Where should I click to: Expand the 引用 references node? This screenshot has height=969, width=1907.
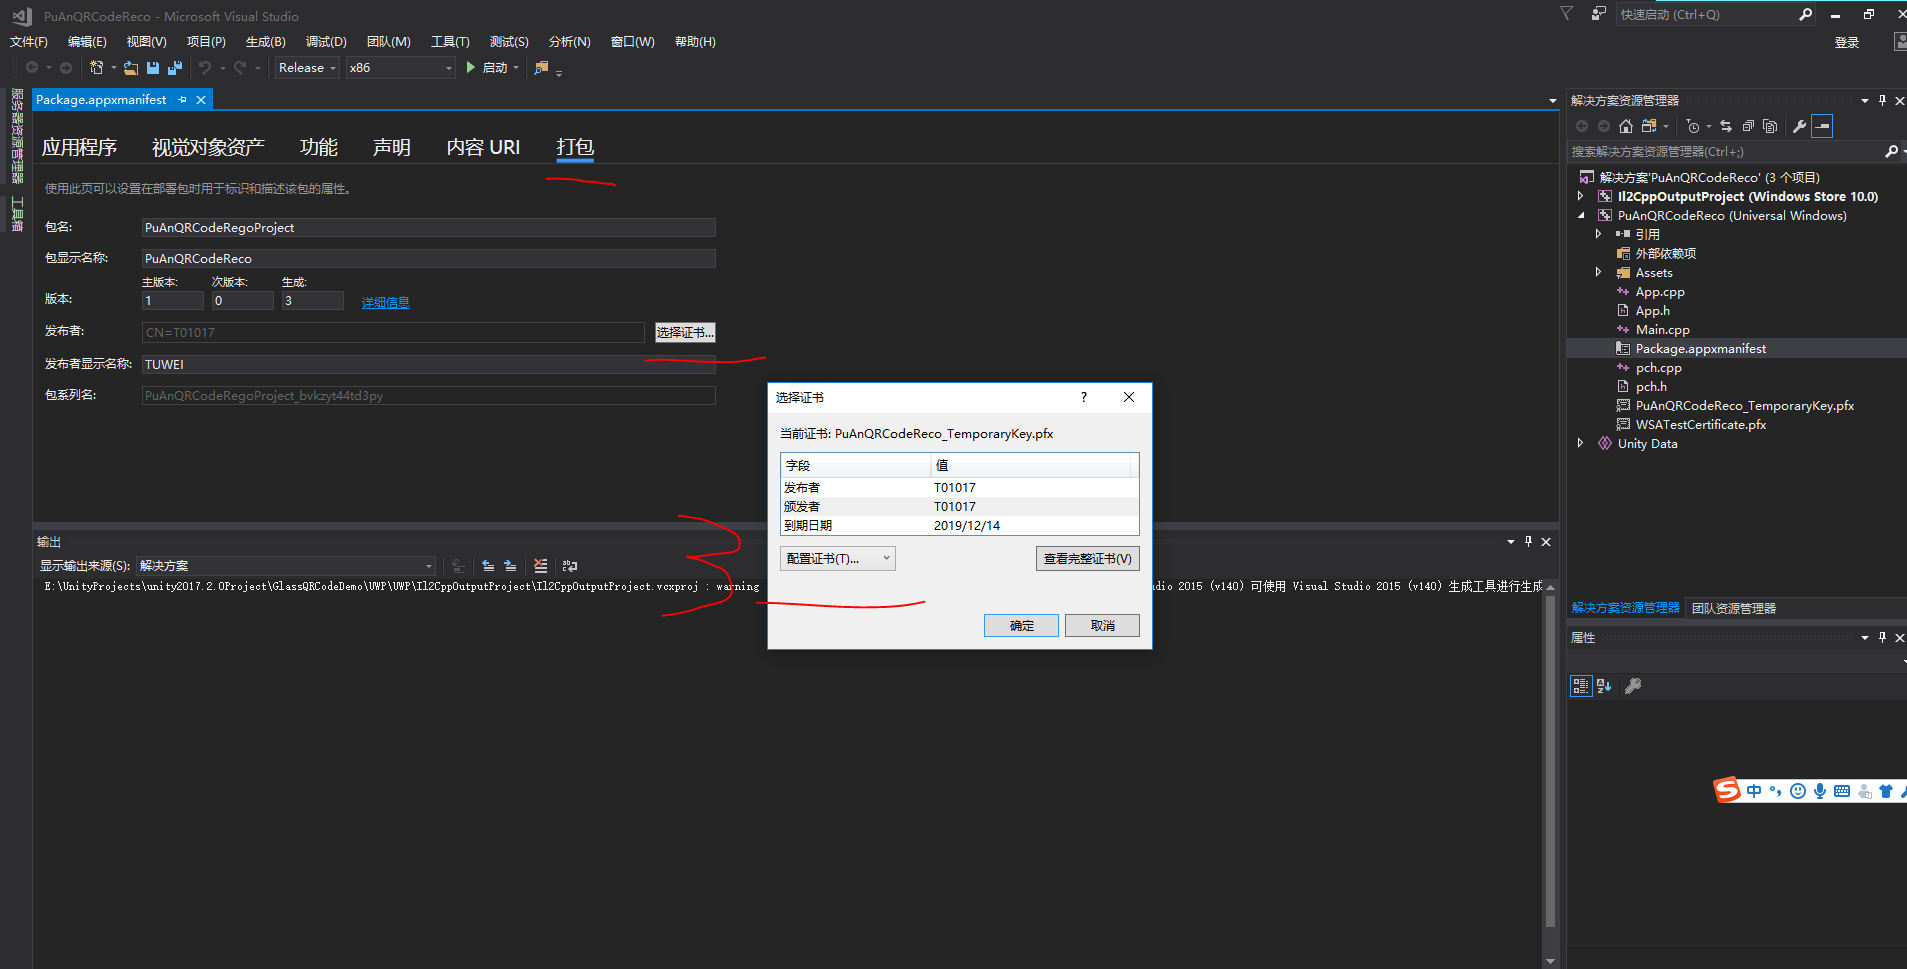point(1598,234)
